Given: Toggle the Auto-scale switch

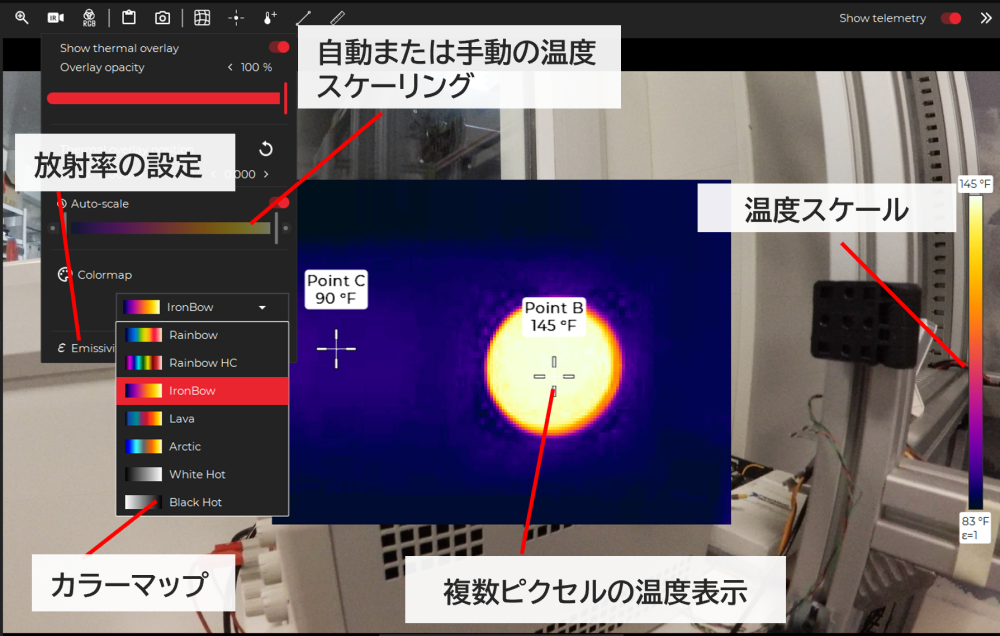Looking at the screenshot, I should 279,202.
